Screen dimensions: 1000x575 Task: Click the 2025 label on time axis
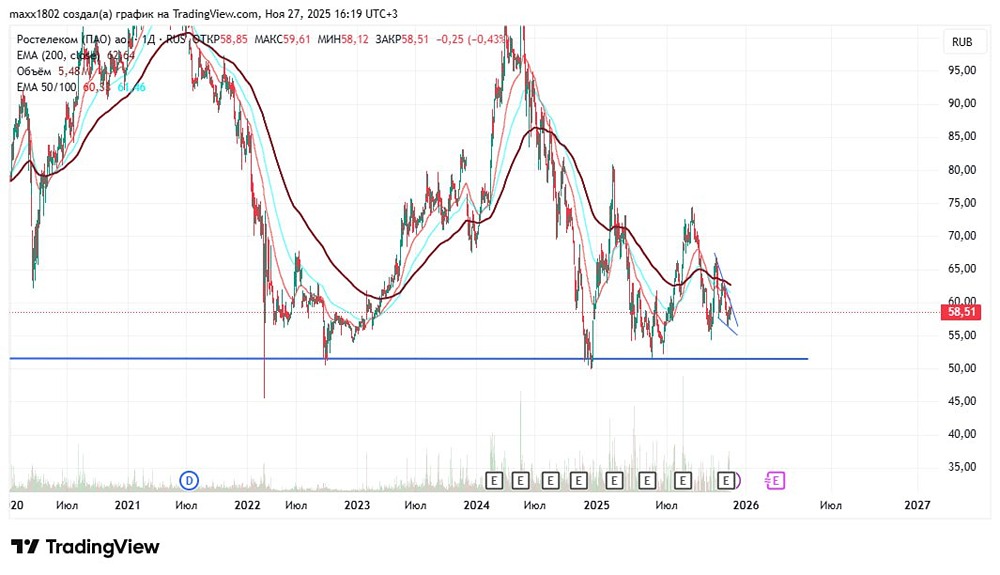point(596,506)
